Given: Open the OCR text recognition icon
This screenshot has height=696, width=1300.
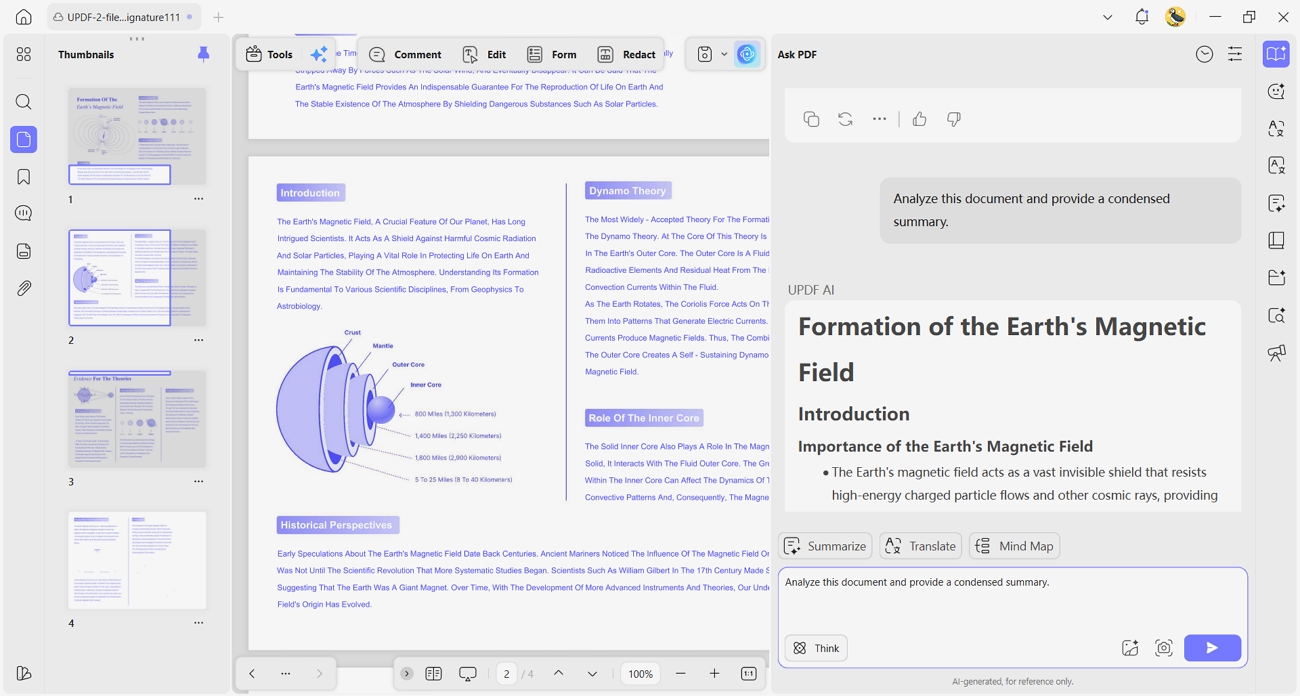Looking at the screenshot, I should [1277, 166].
